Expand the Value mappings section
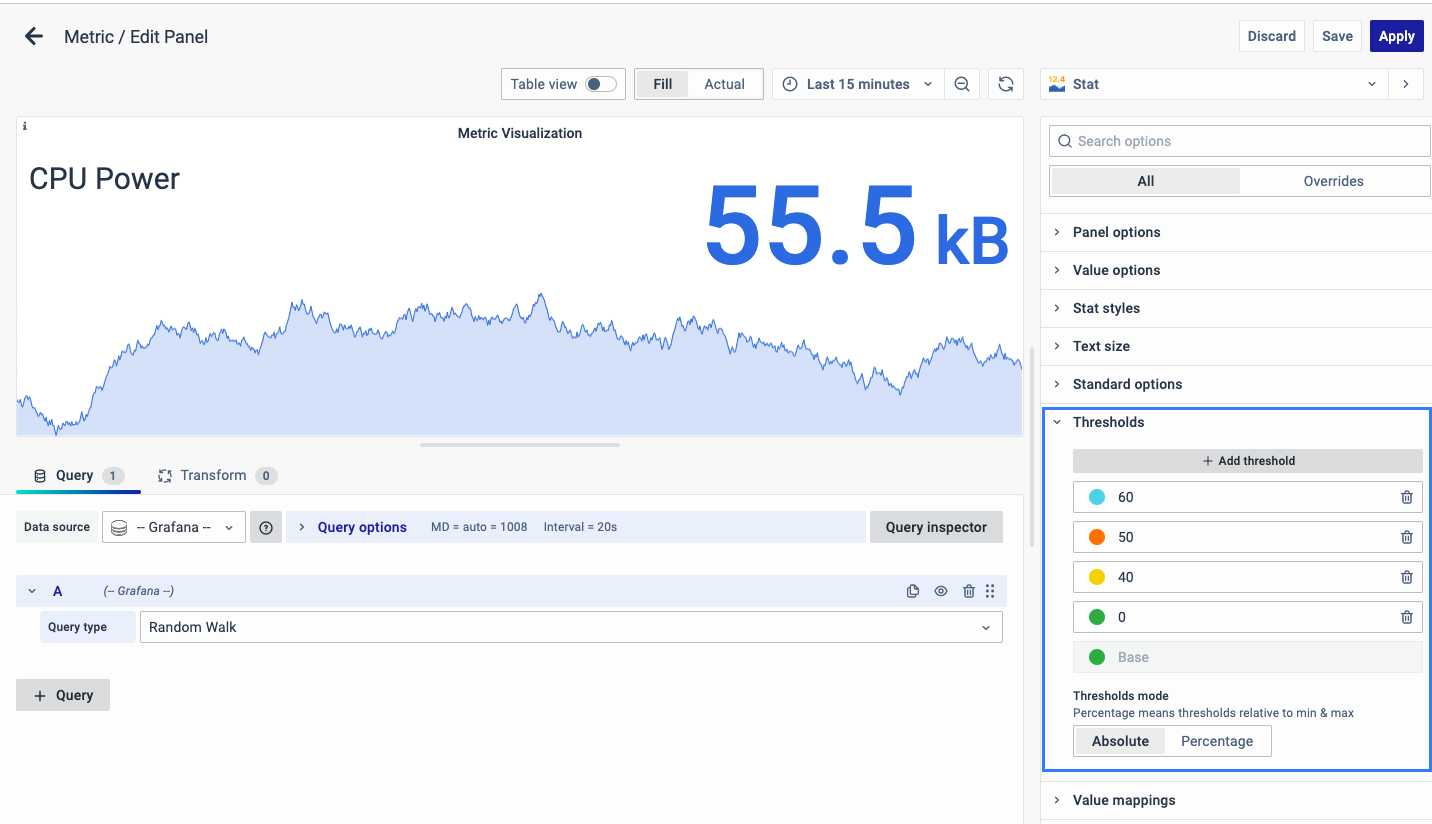This screenshot has height=824, width=1432. 1124,800
